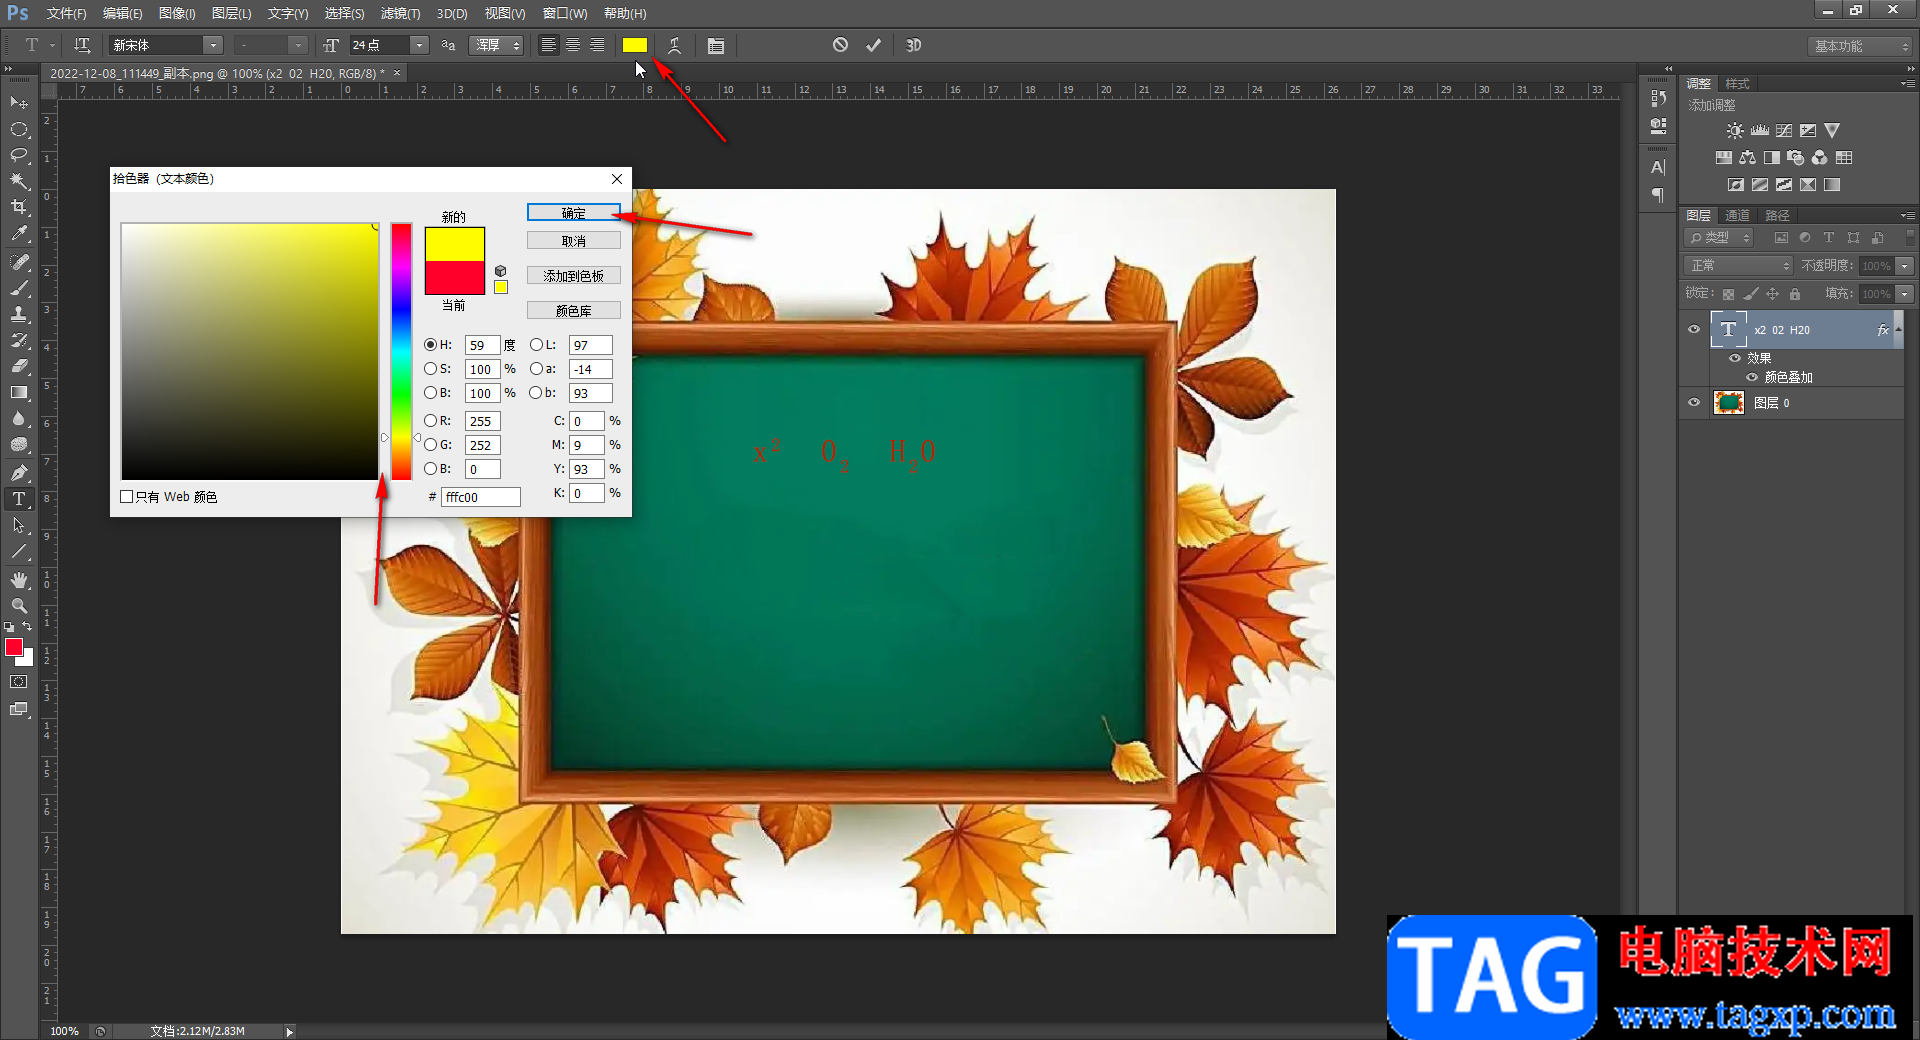The width and height of the screenshot is (1920, 1040).
Task: Select the Elliptical Marquee tool
Action: point(19,130)
